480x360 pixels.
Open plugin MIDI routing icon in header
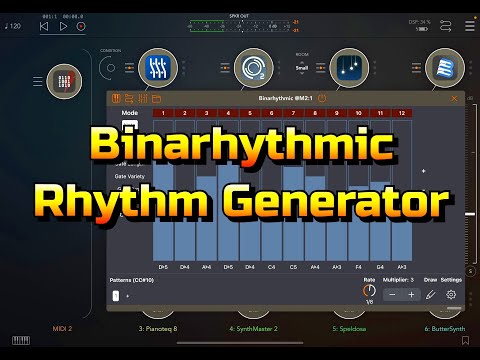point(129,98)
